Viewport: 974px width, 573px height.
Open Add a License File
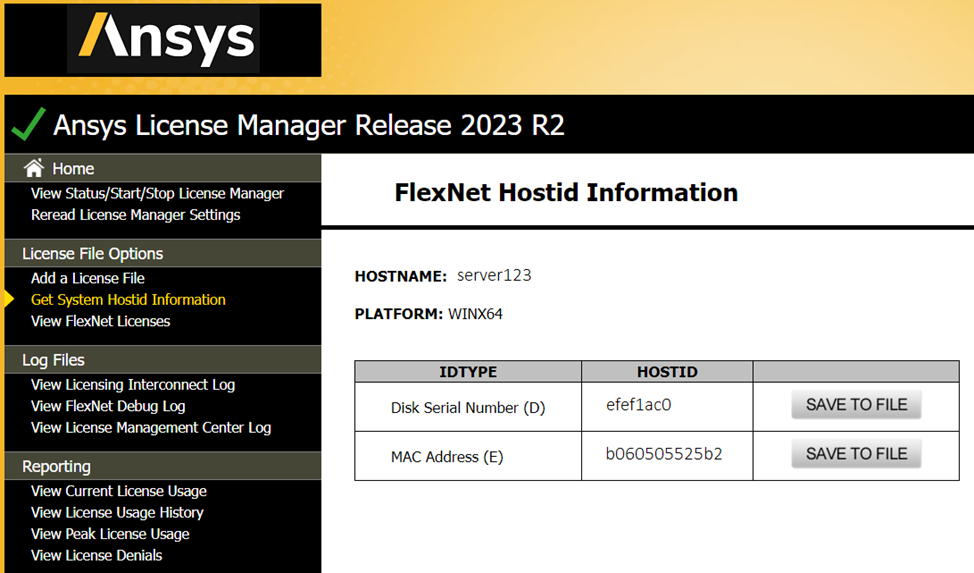[x=88, y=278]
